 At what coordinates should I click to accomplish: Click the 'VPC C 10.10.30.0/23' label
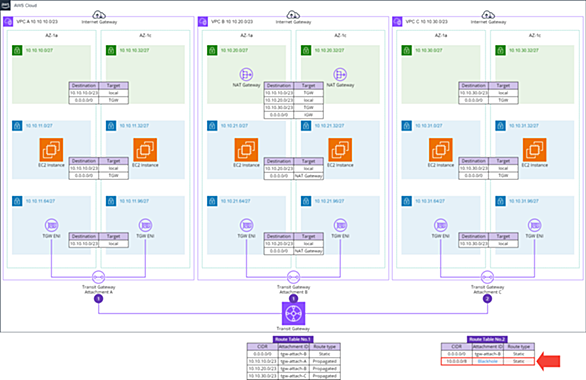(x=426, y=22)
